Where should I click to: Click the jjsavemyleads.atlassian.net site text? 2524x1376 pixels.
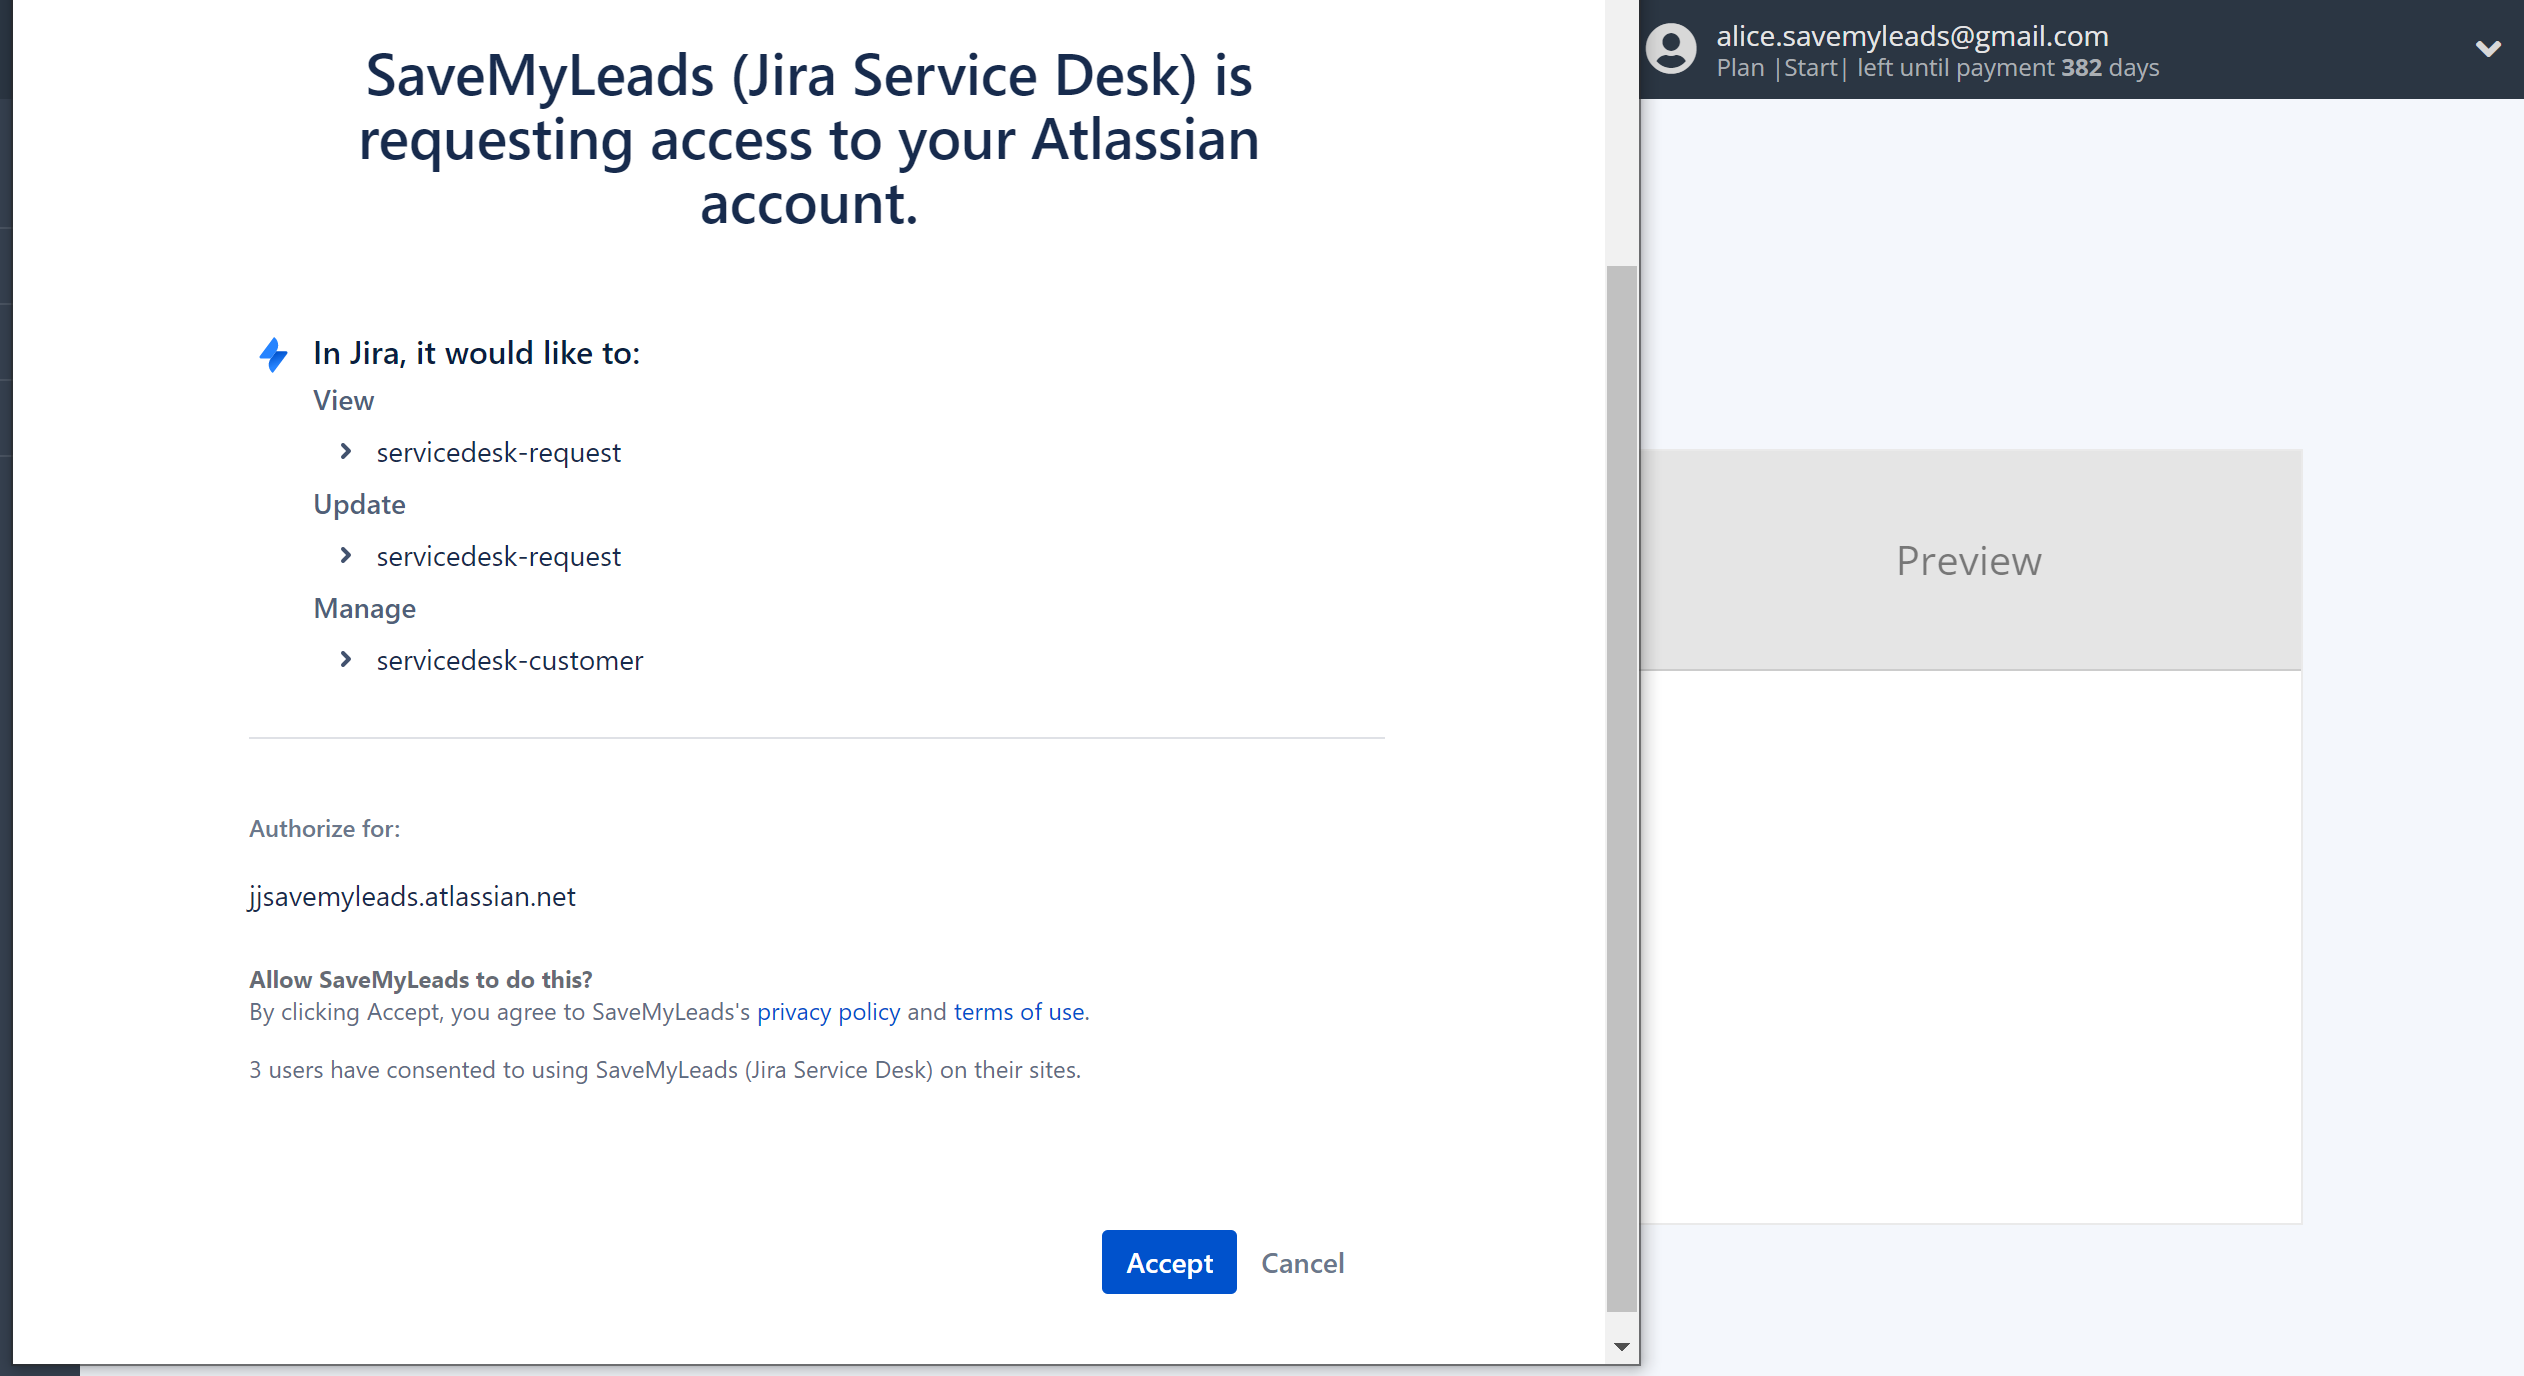pyautogui.click(x=412, y=897)
